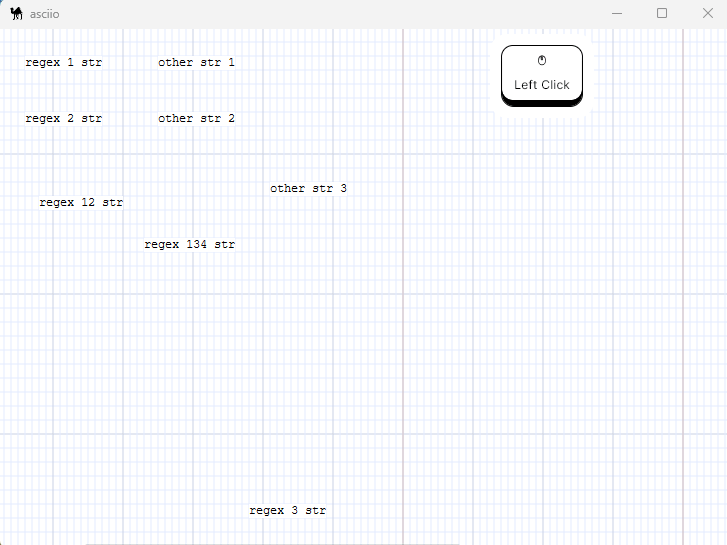
Task: Select the 'regex 1 str' text element
Action: (64, 63)
